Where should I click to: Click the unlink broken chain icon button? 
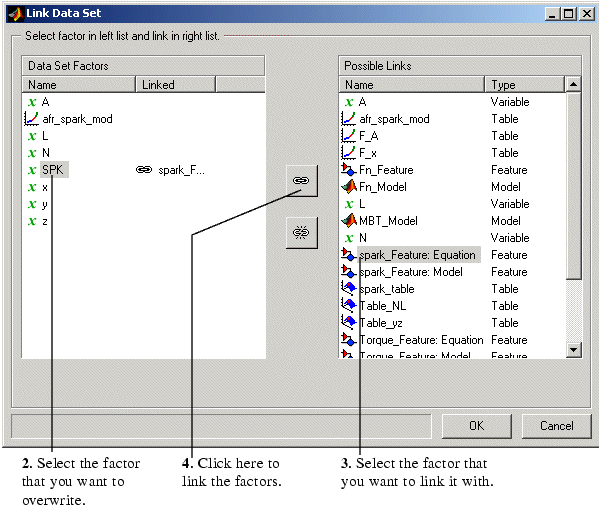[301, 233]
